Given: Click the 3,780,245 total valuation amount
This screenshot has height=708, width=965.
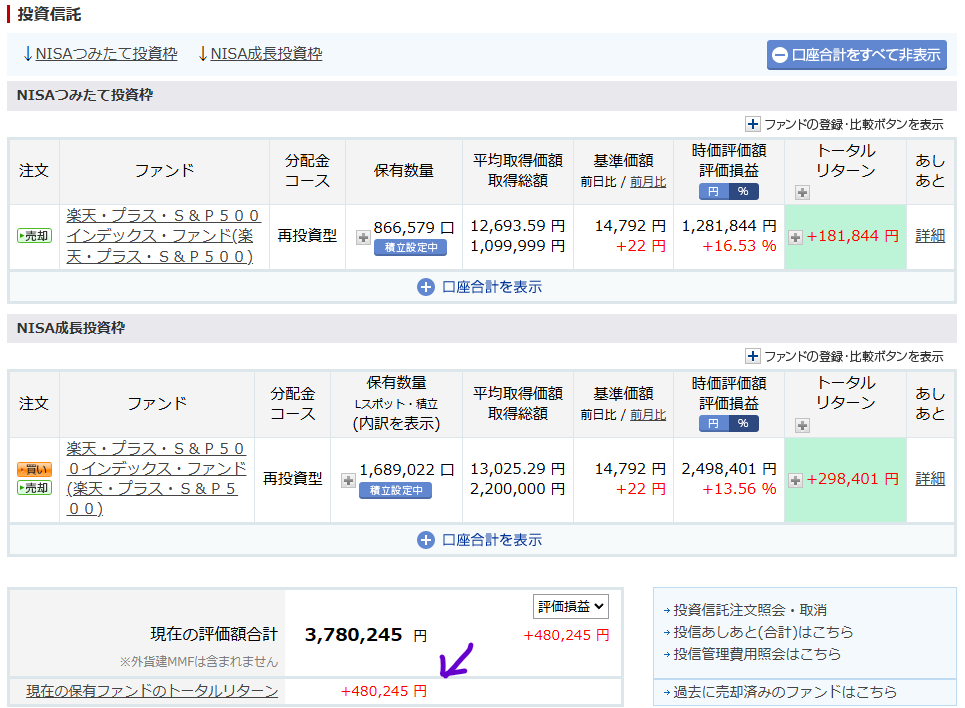Looking at the screenshot, I should [353, 635].
